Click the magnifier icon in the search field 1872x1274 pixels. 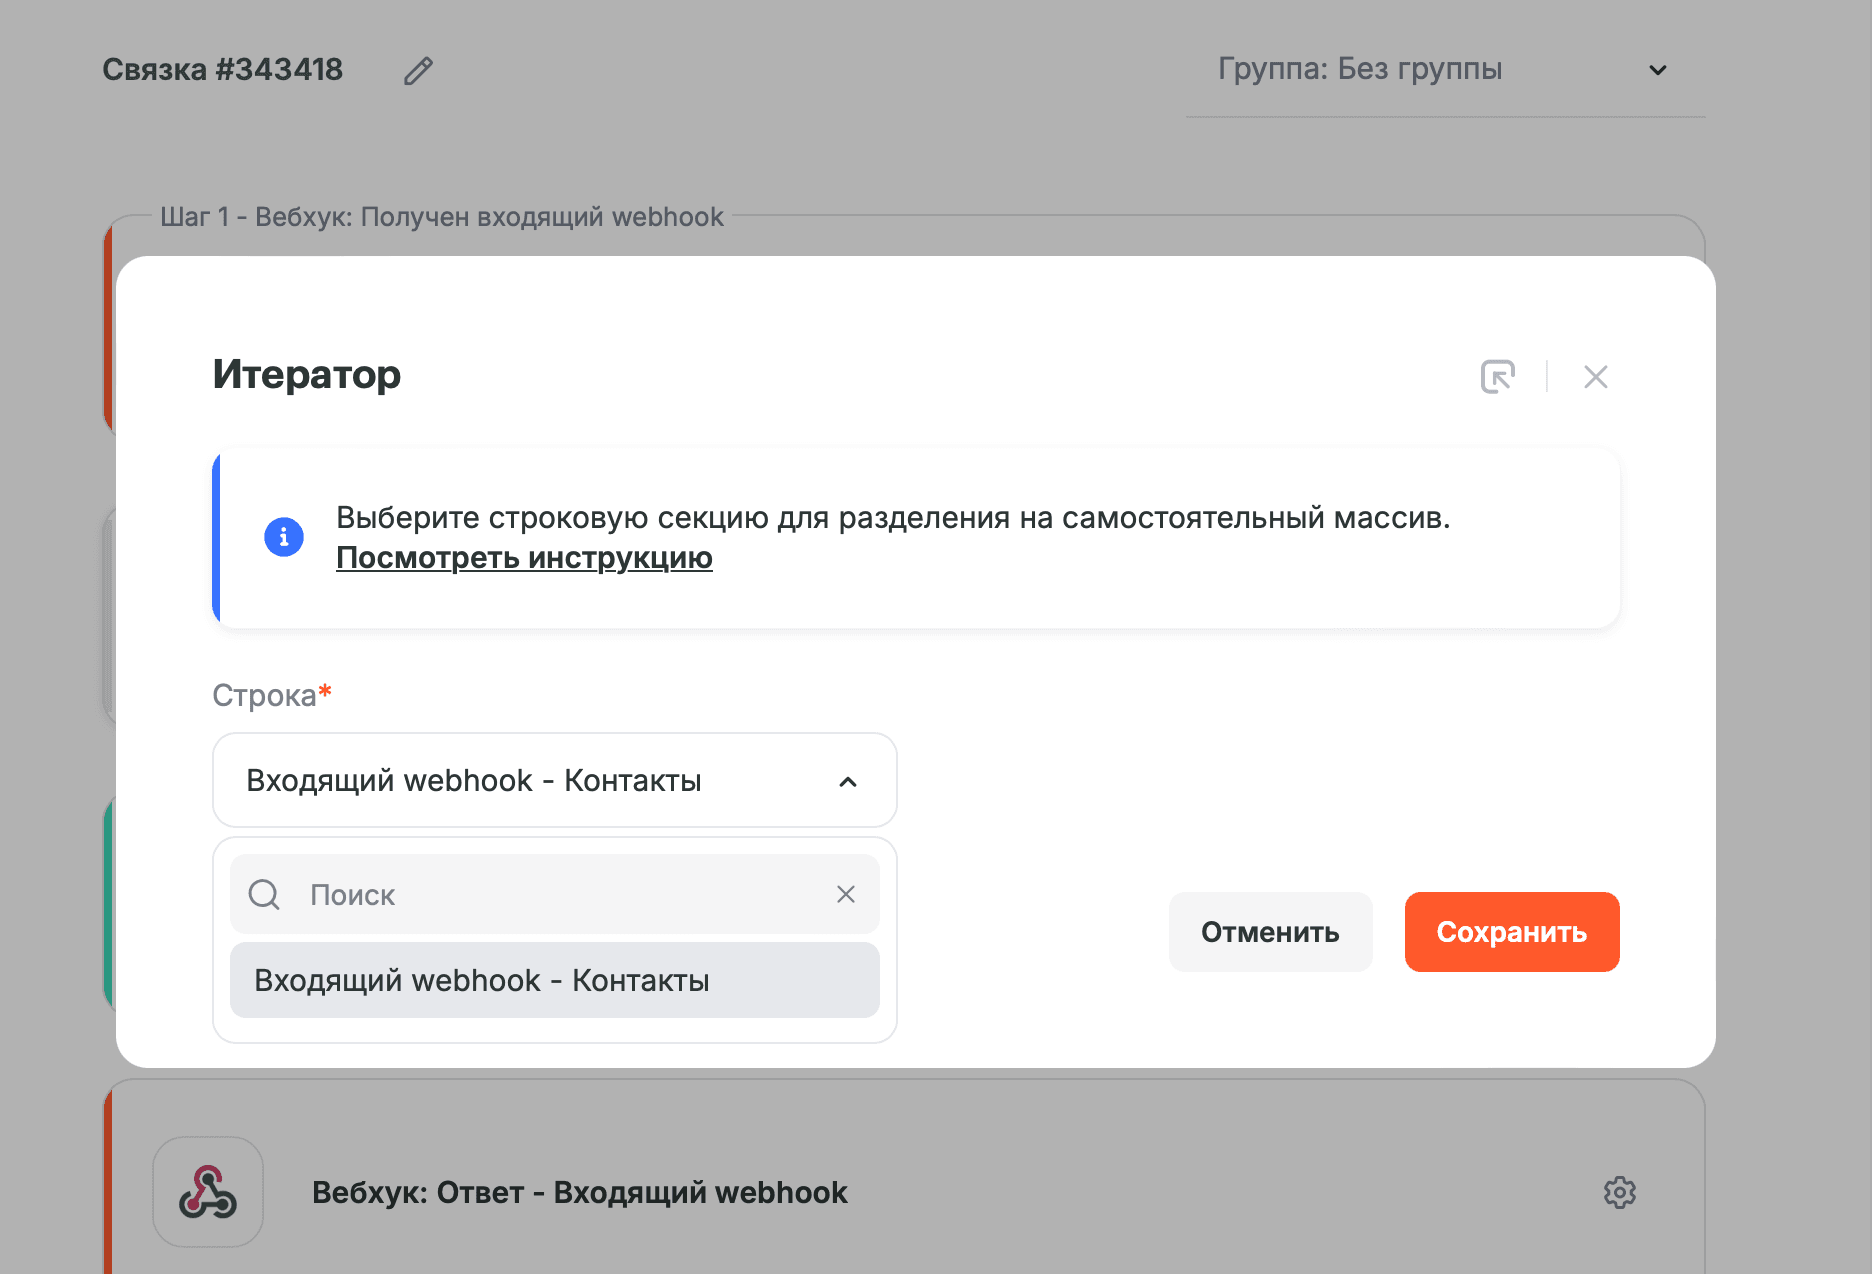coord(263,894)
